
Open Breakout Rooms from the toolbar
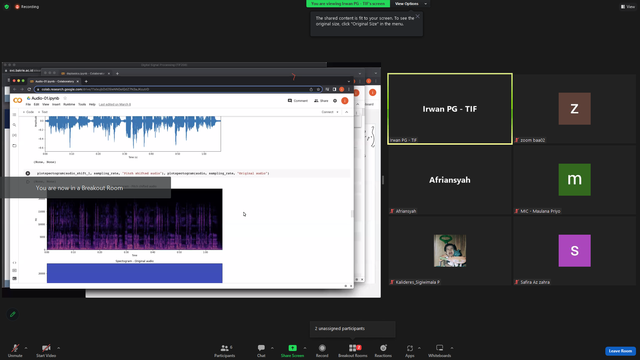tap(353, 350)
